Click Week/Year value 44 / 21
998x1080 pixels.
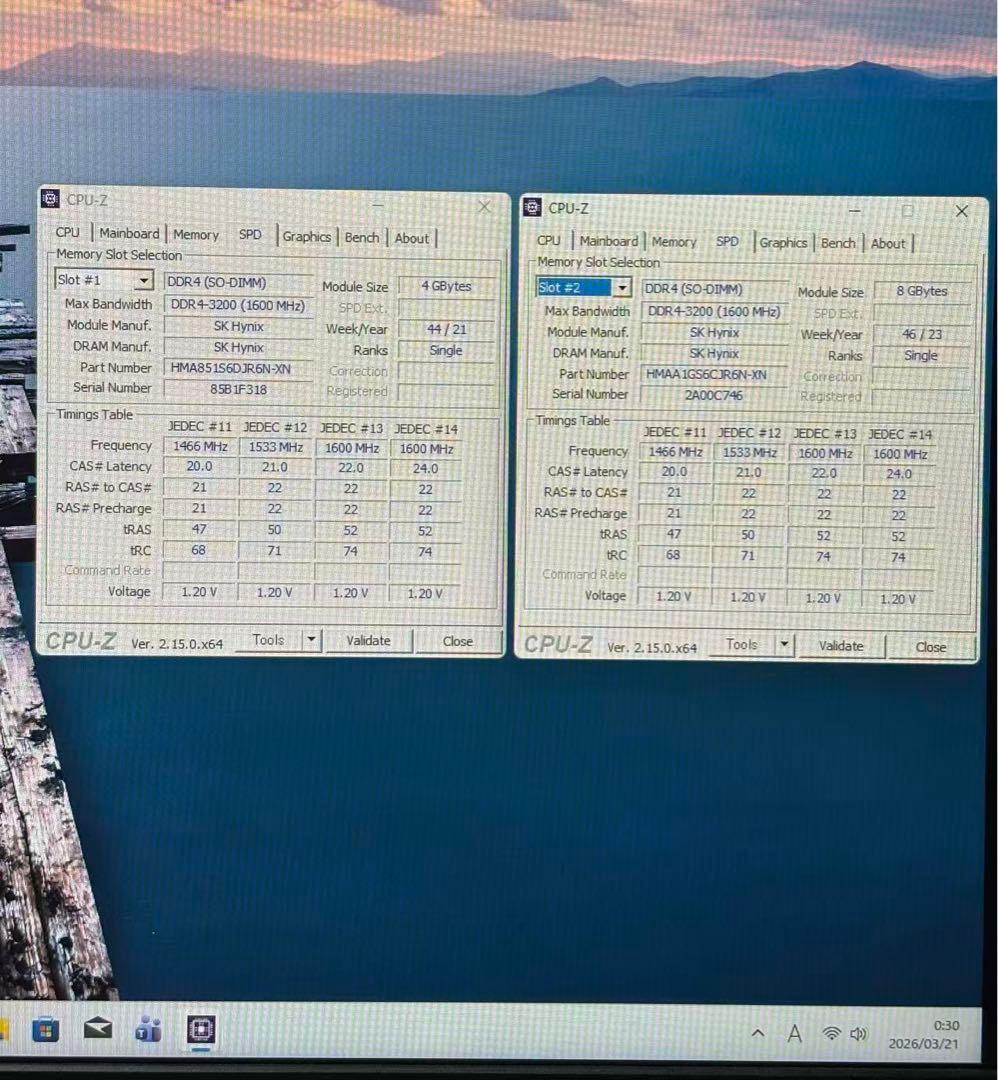pyautogui.click(x=446, y=329)
